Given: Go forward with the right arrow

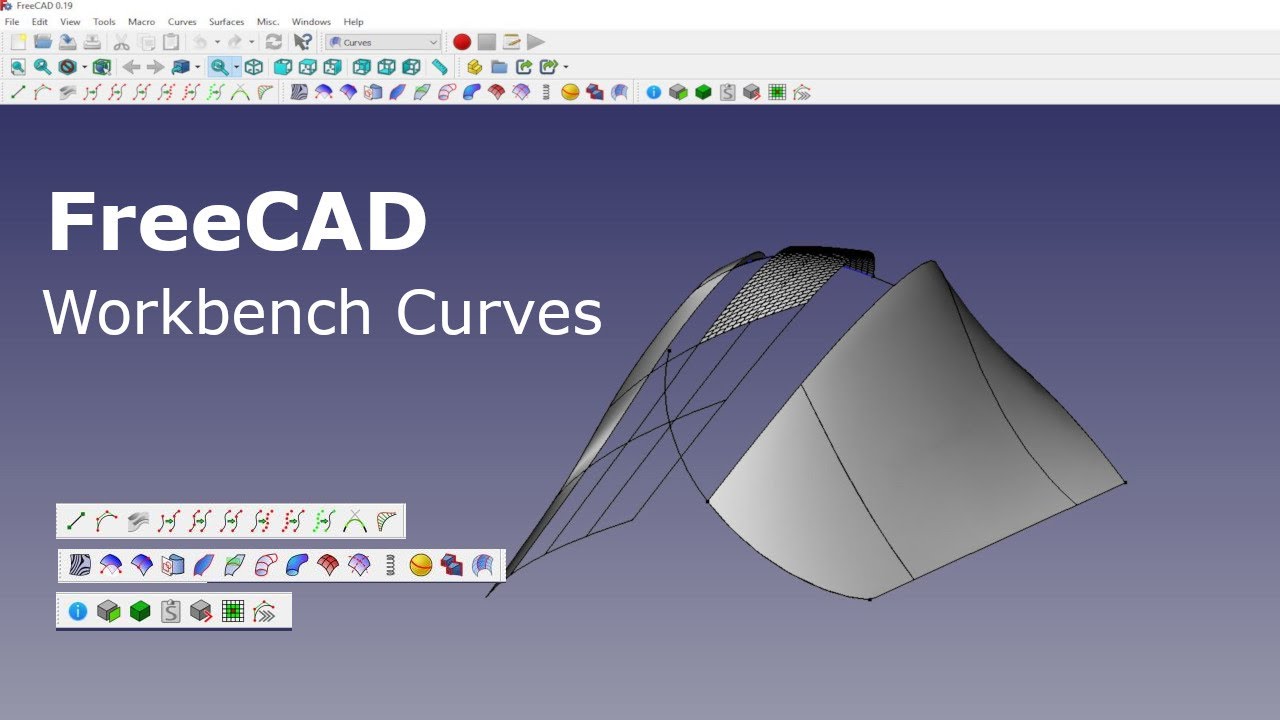Looking at the screenshot, I should pyautogui.click(x=155, y=67).
